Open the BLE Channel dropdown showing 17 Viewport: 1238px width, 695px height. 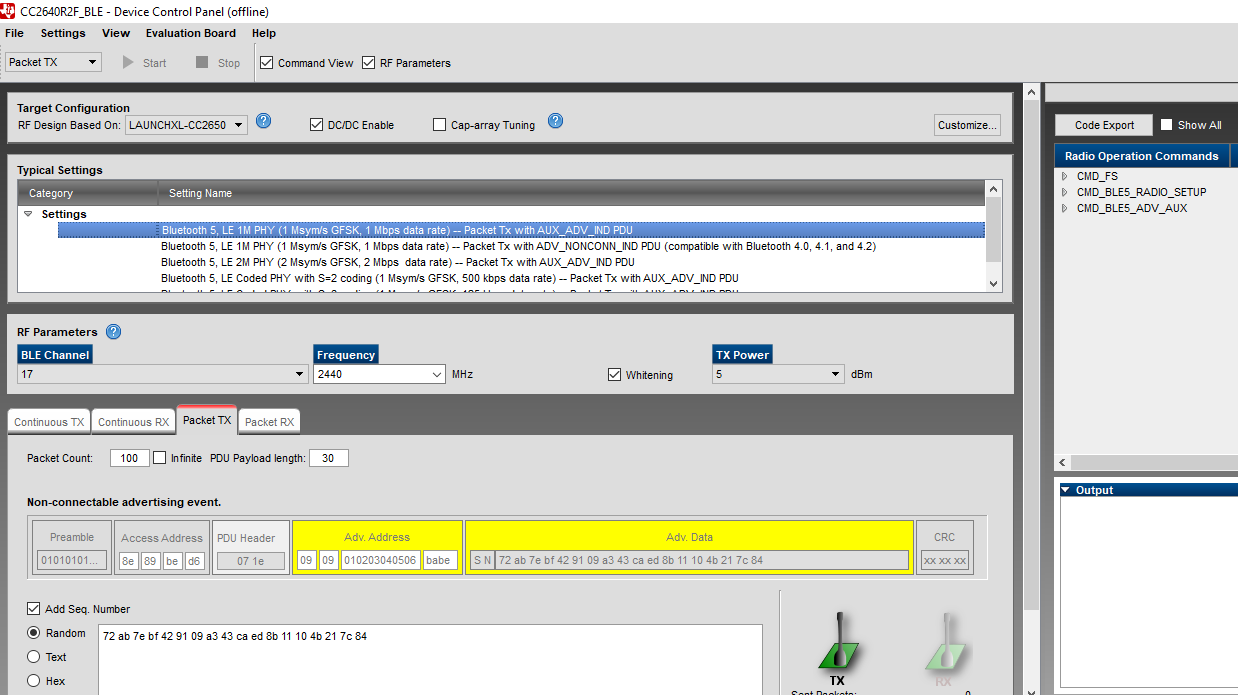(x=163, y=374)
